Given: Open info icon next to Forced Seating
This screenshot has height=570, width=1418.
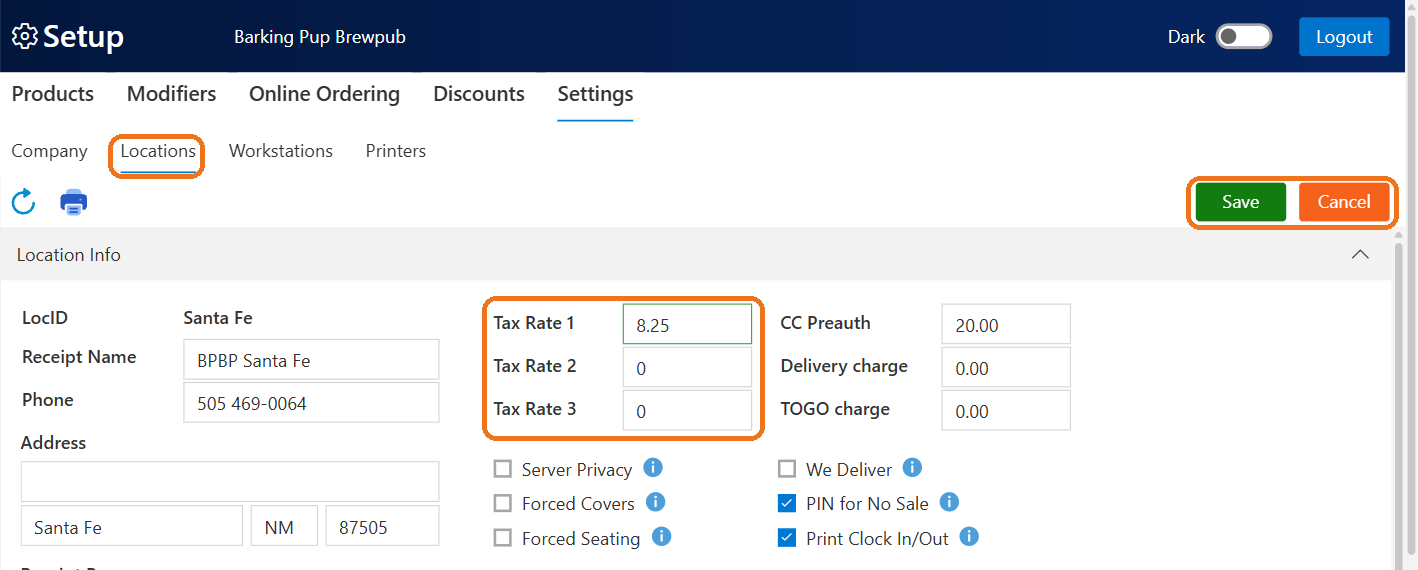Looking at the screenshot, I should 661,537.
